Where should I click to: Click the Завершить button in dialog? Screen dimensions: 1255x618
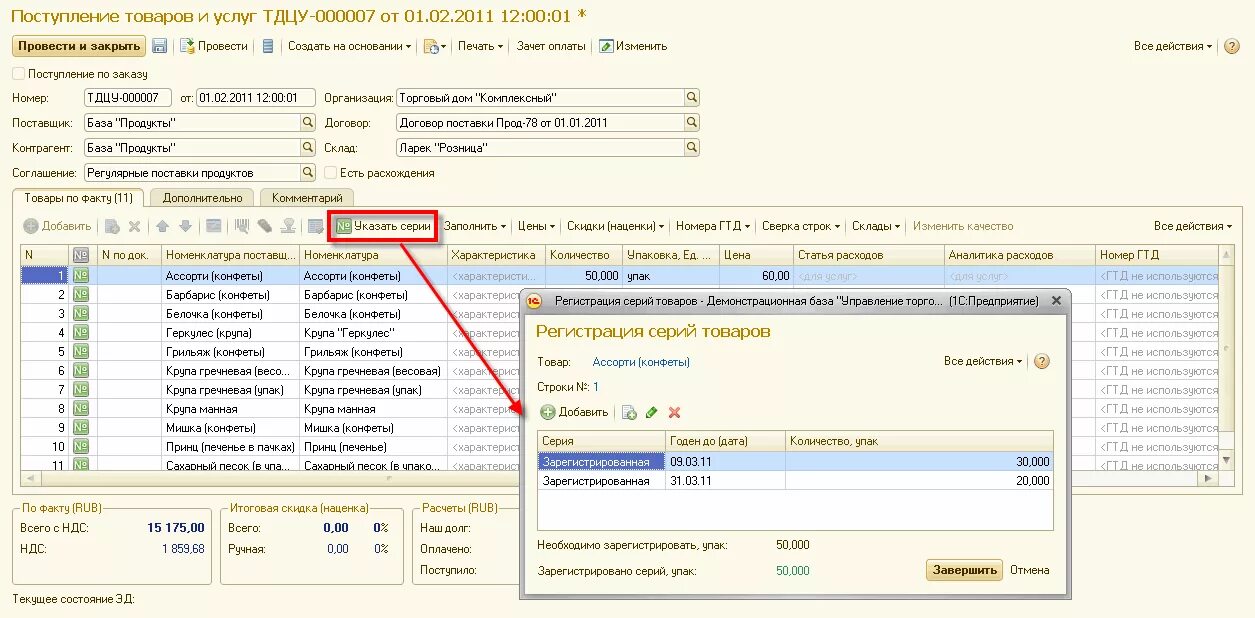click(x=964, y=570)
